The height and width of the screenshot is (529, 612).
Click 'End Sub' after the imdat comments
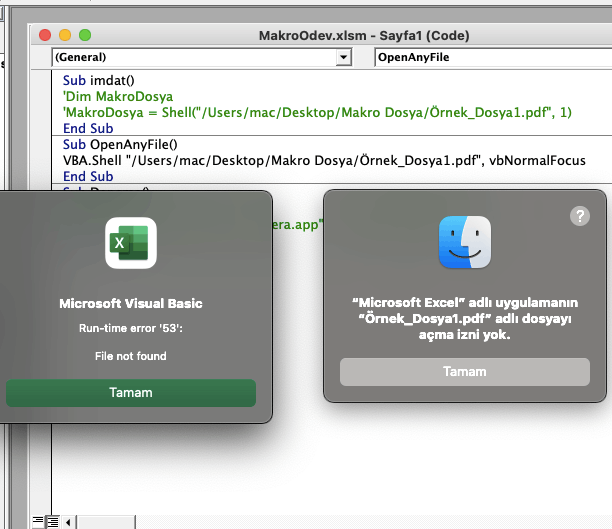click(88, 128)
